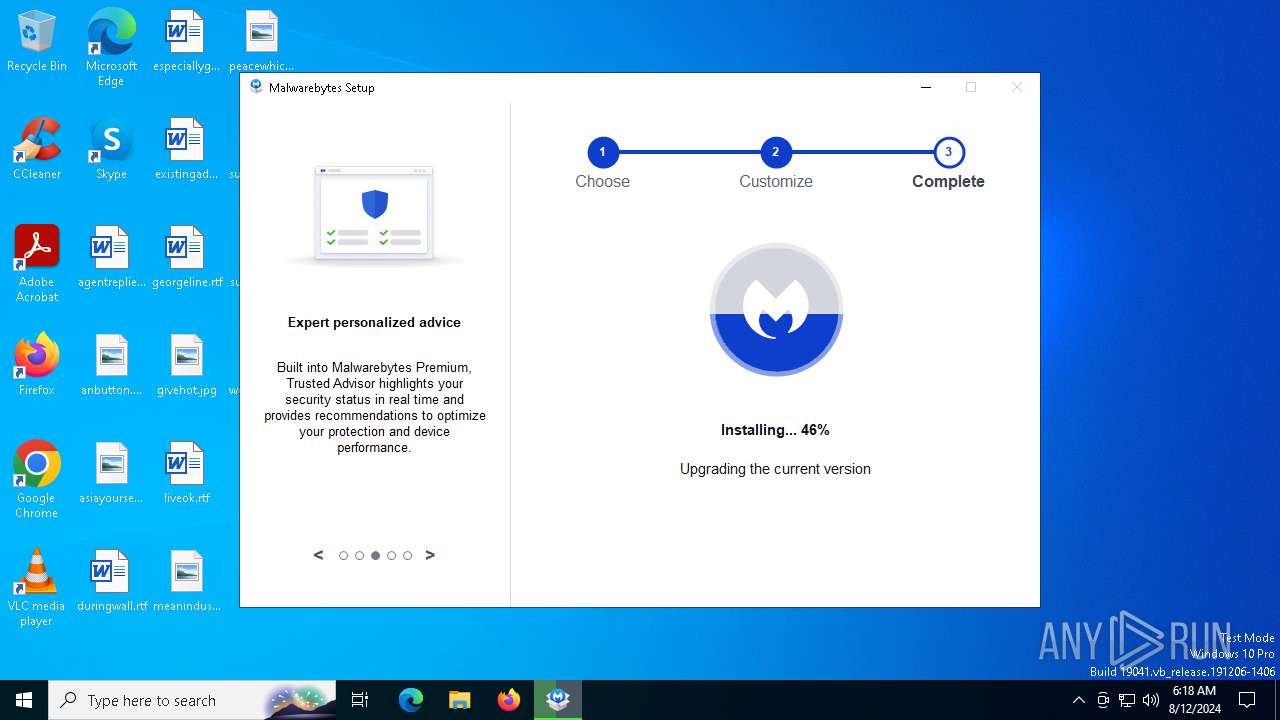1280x720 pixels.
Task: Open Task View on taskbar
Action: pyautogui.click(x=360, y=700)
